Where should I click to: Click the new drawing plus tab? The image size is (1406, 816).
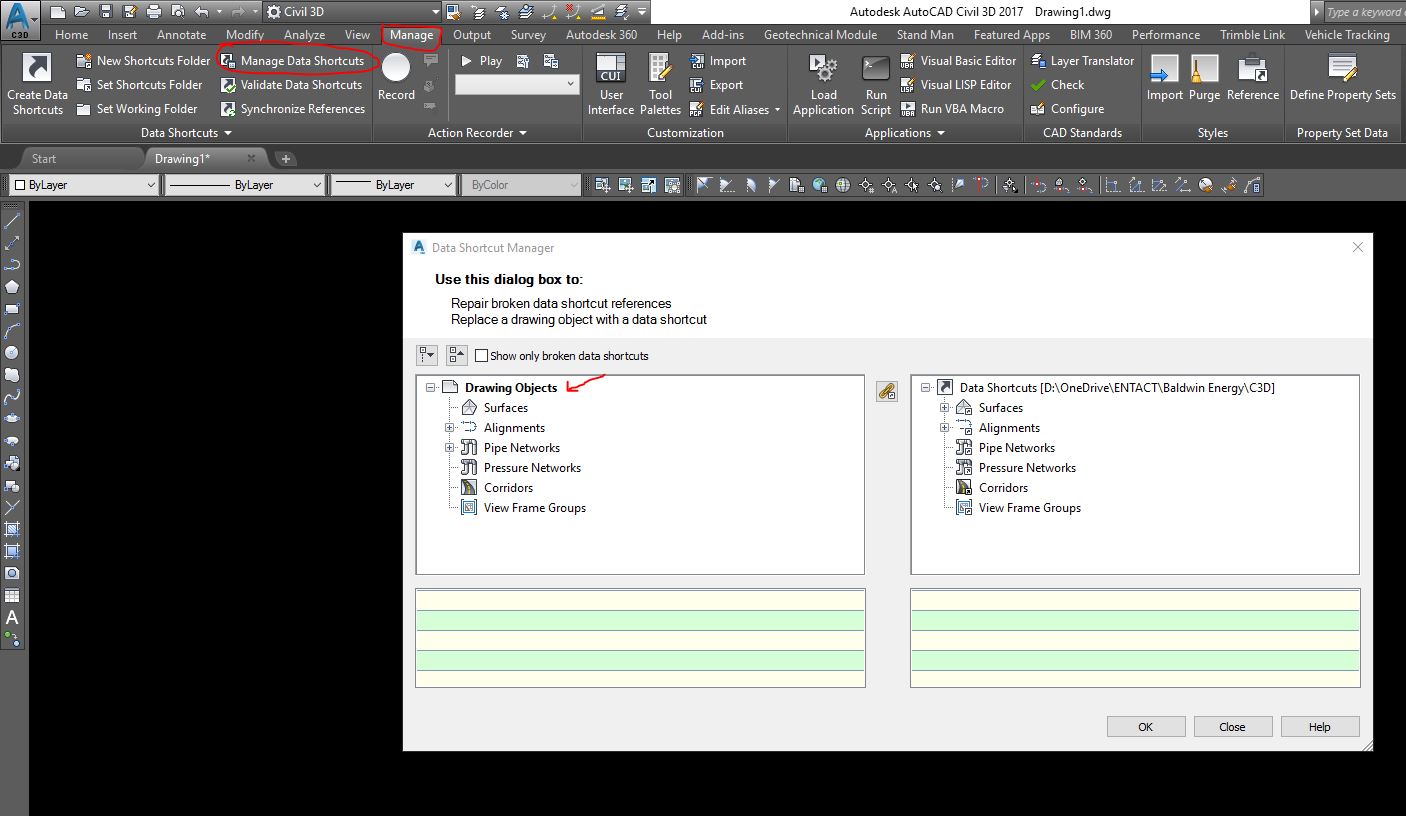pos(287,158)
